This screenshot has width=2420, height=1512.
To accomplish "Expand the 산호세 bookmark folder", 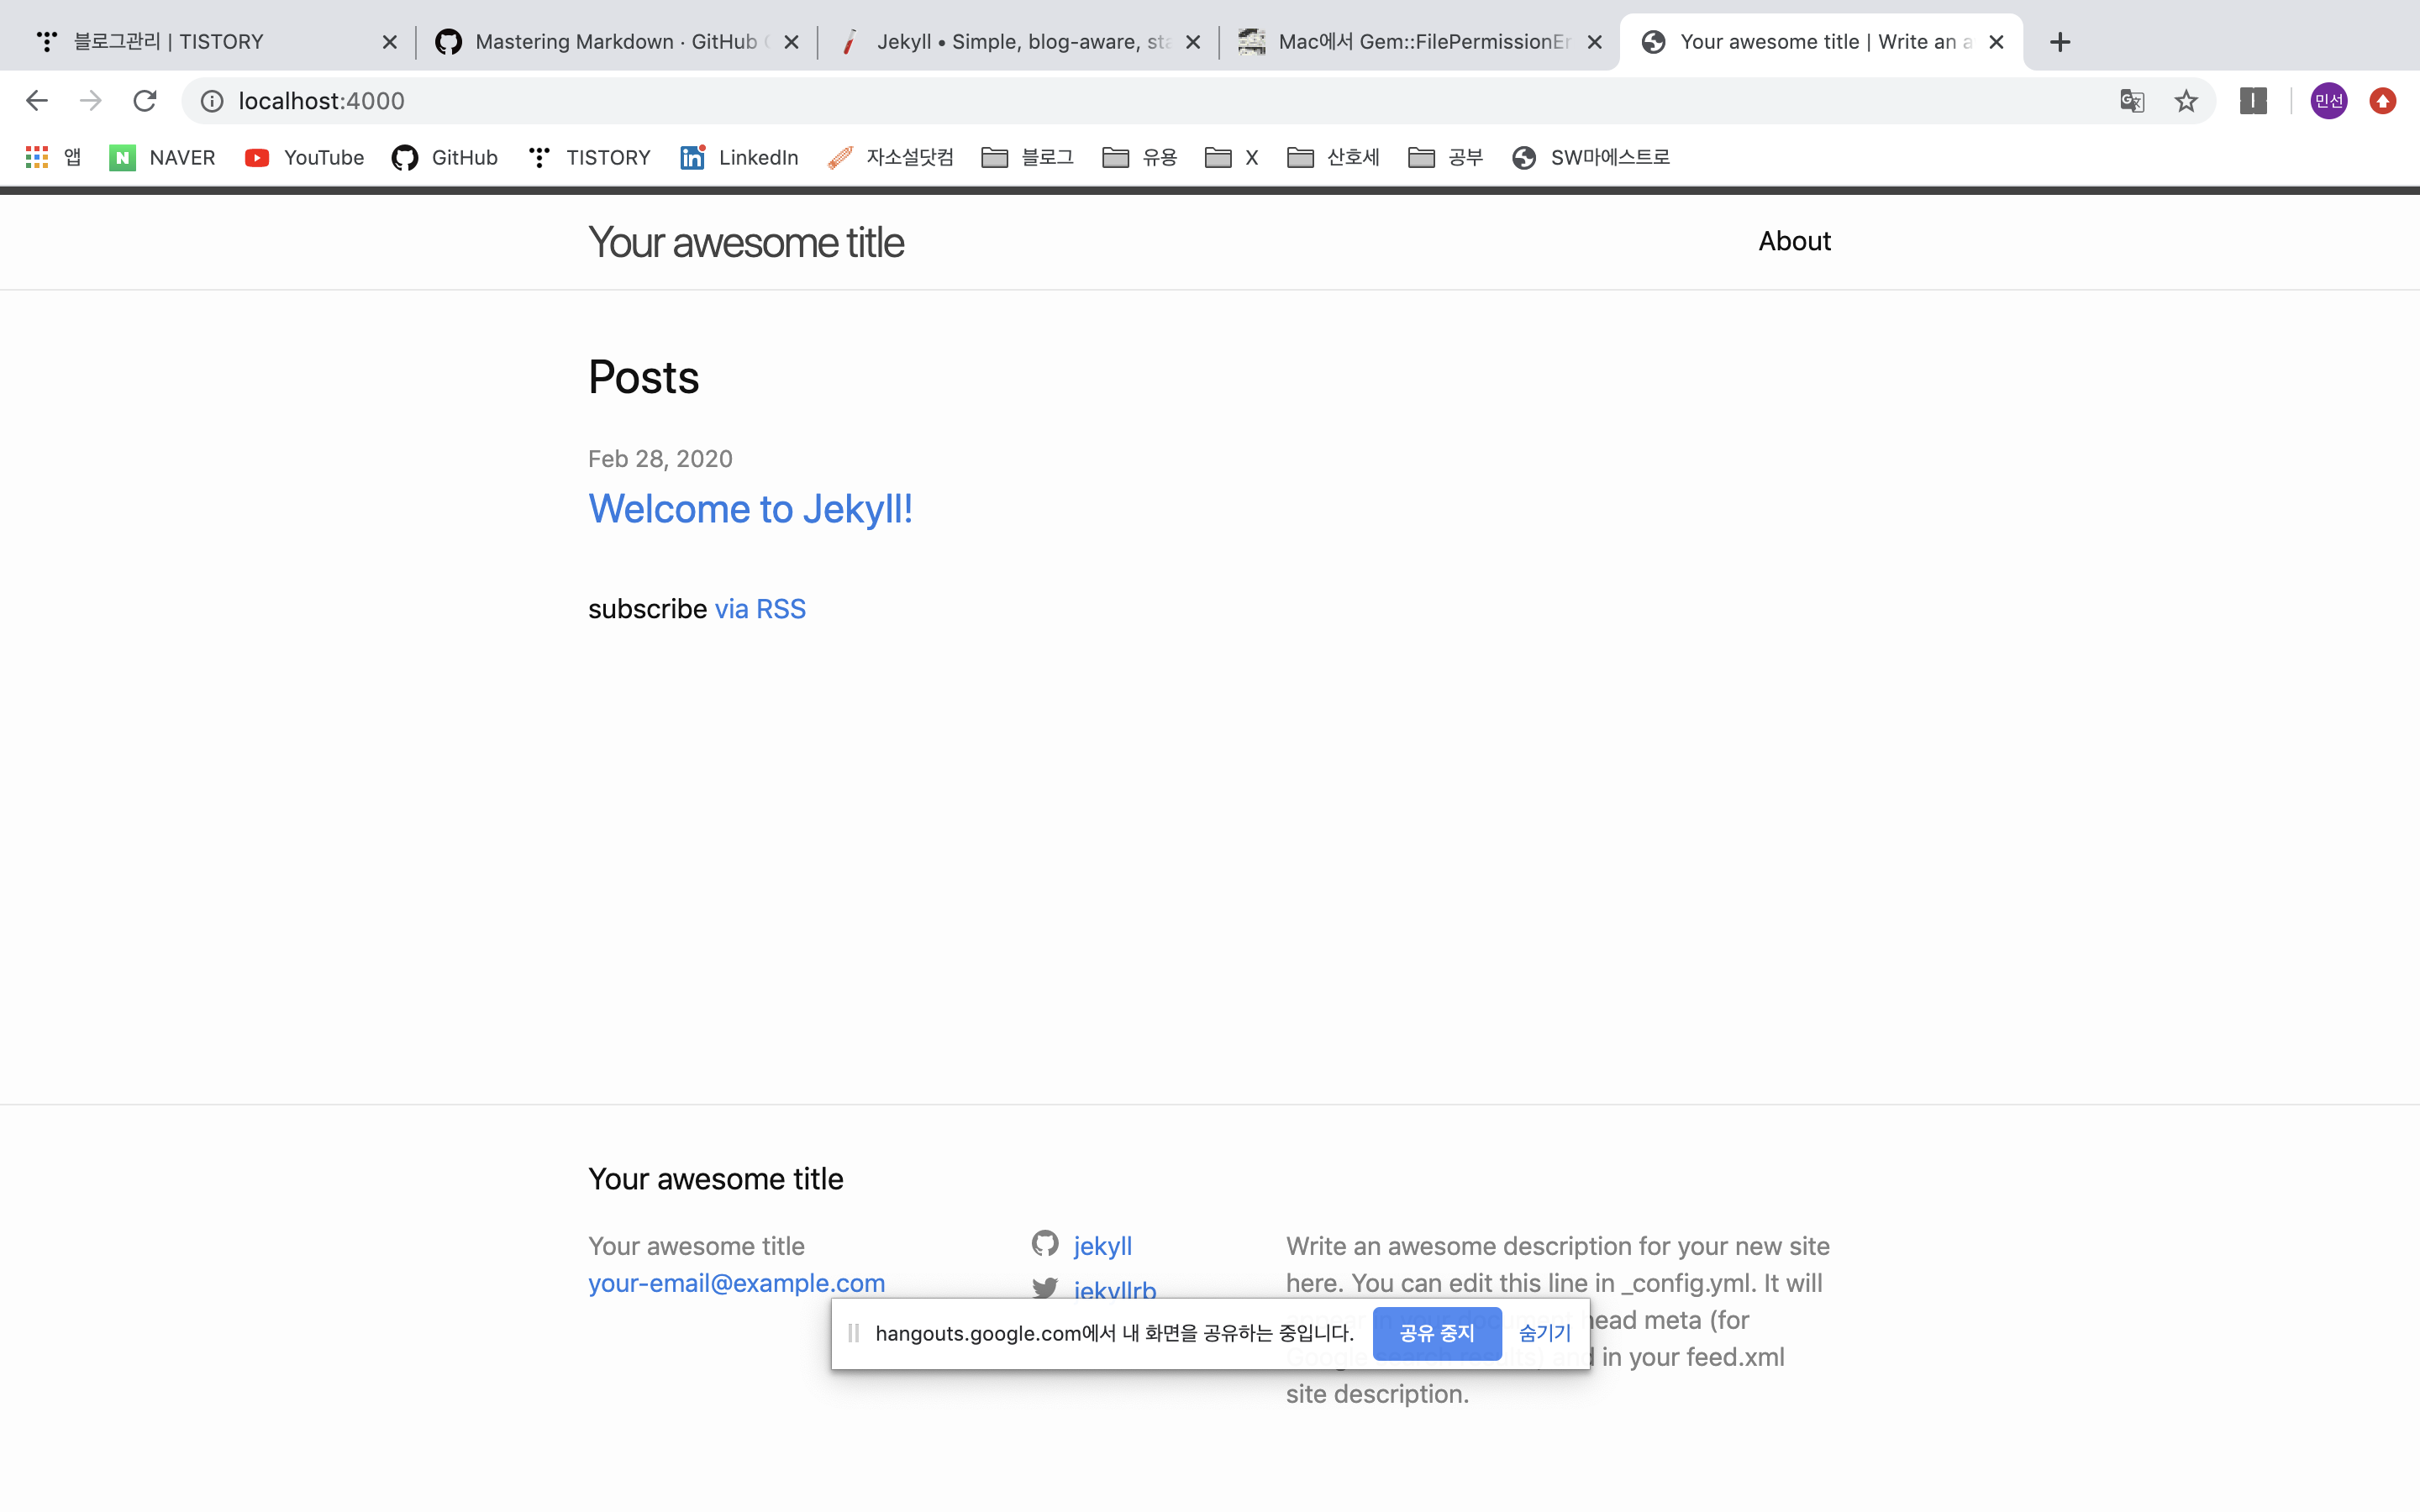I will (1334, 157).
